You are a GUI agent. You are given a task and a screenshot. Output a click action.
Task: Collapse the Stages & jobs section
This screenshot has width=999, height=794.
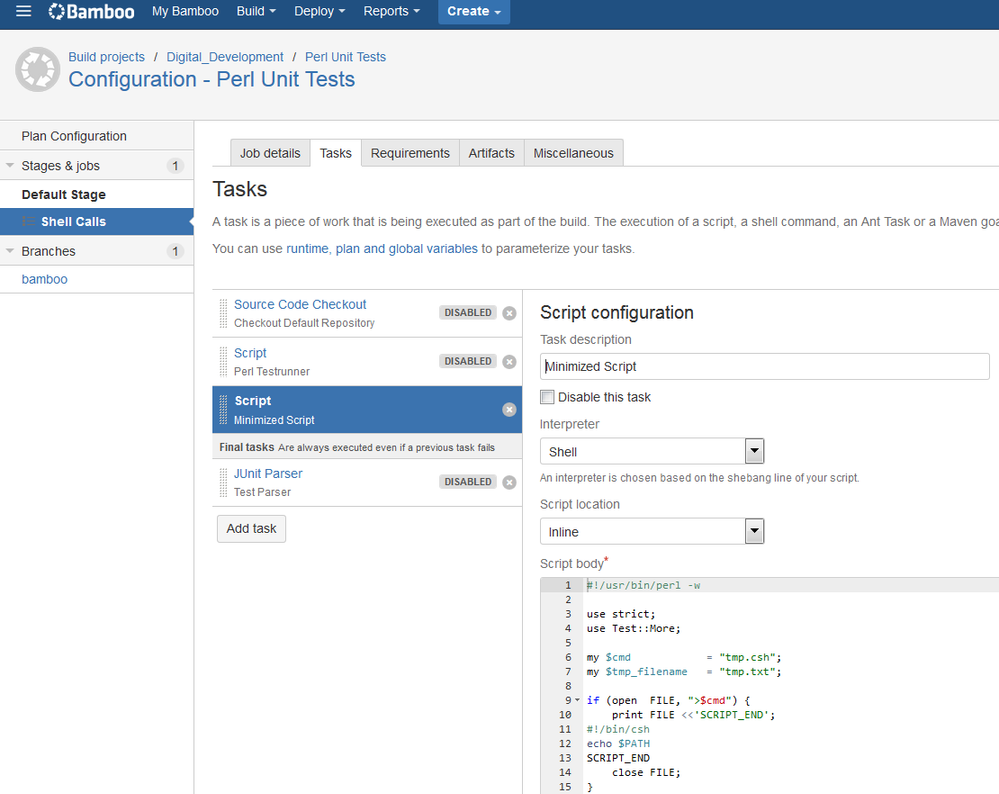11,166
